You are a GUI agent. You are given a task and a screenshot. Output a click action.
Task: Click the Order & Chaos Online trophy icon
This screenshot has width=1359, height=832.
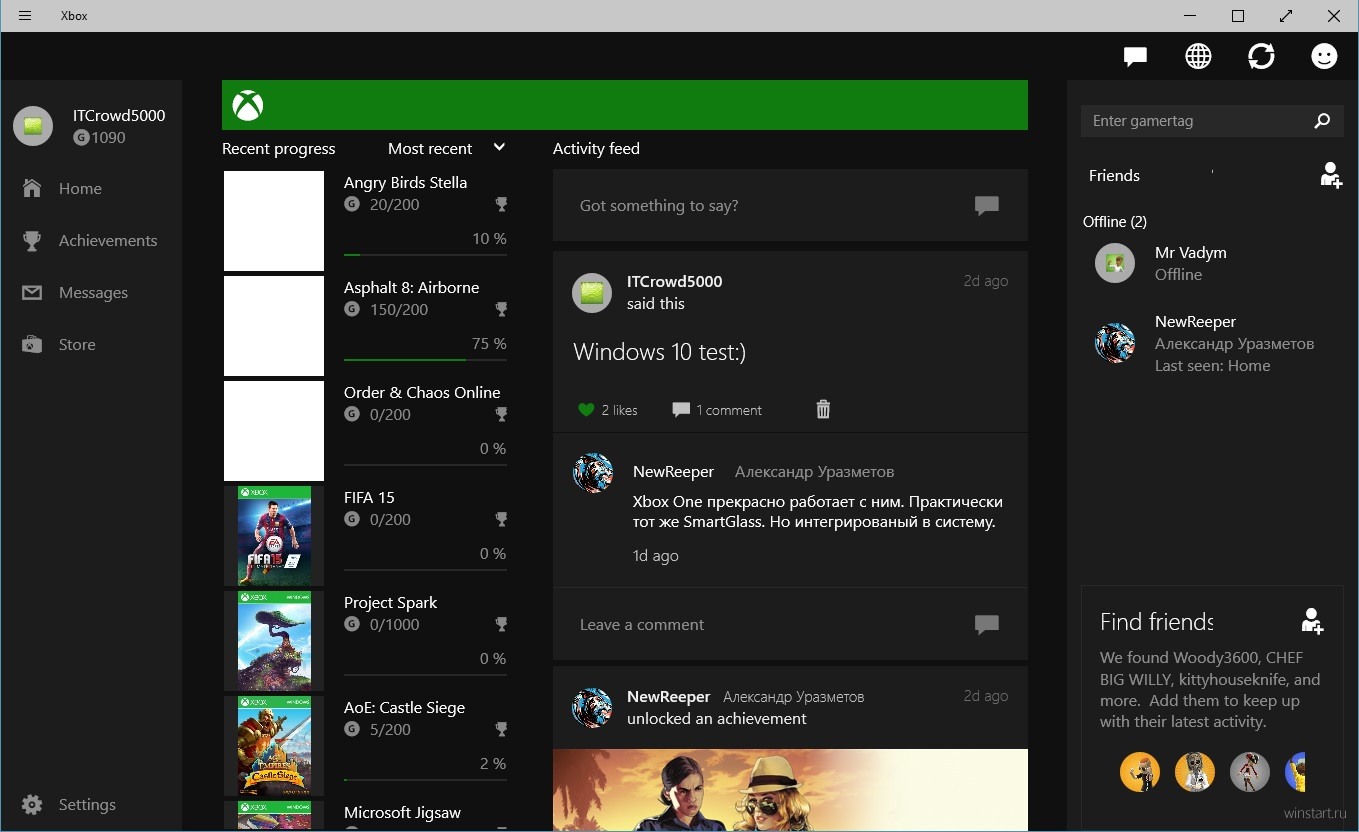(x=501, y=415)
